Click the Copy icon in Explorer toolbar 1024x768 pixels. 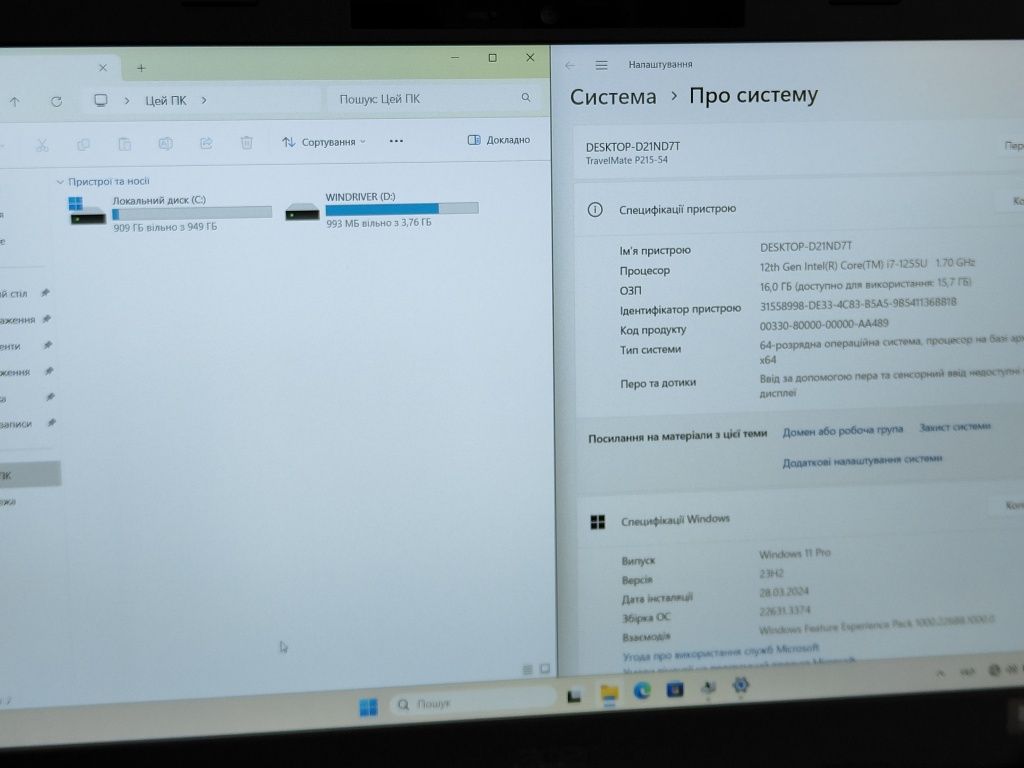click(x=83, y=144)
